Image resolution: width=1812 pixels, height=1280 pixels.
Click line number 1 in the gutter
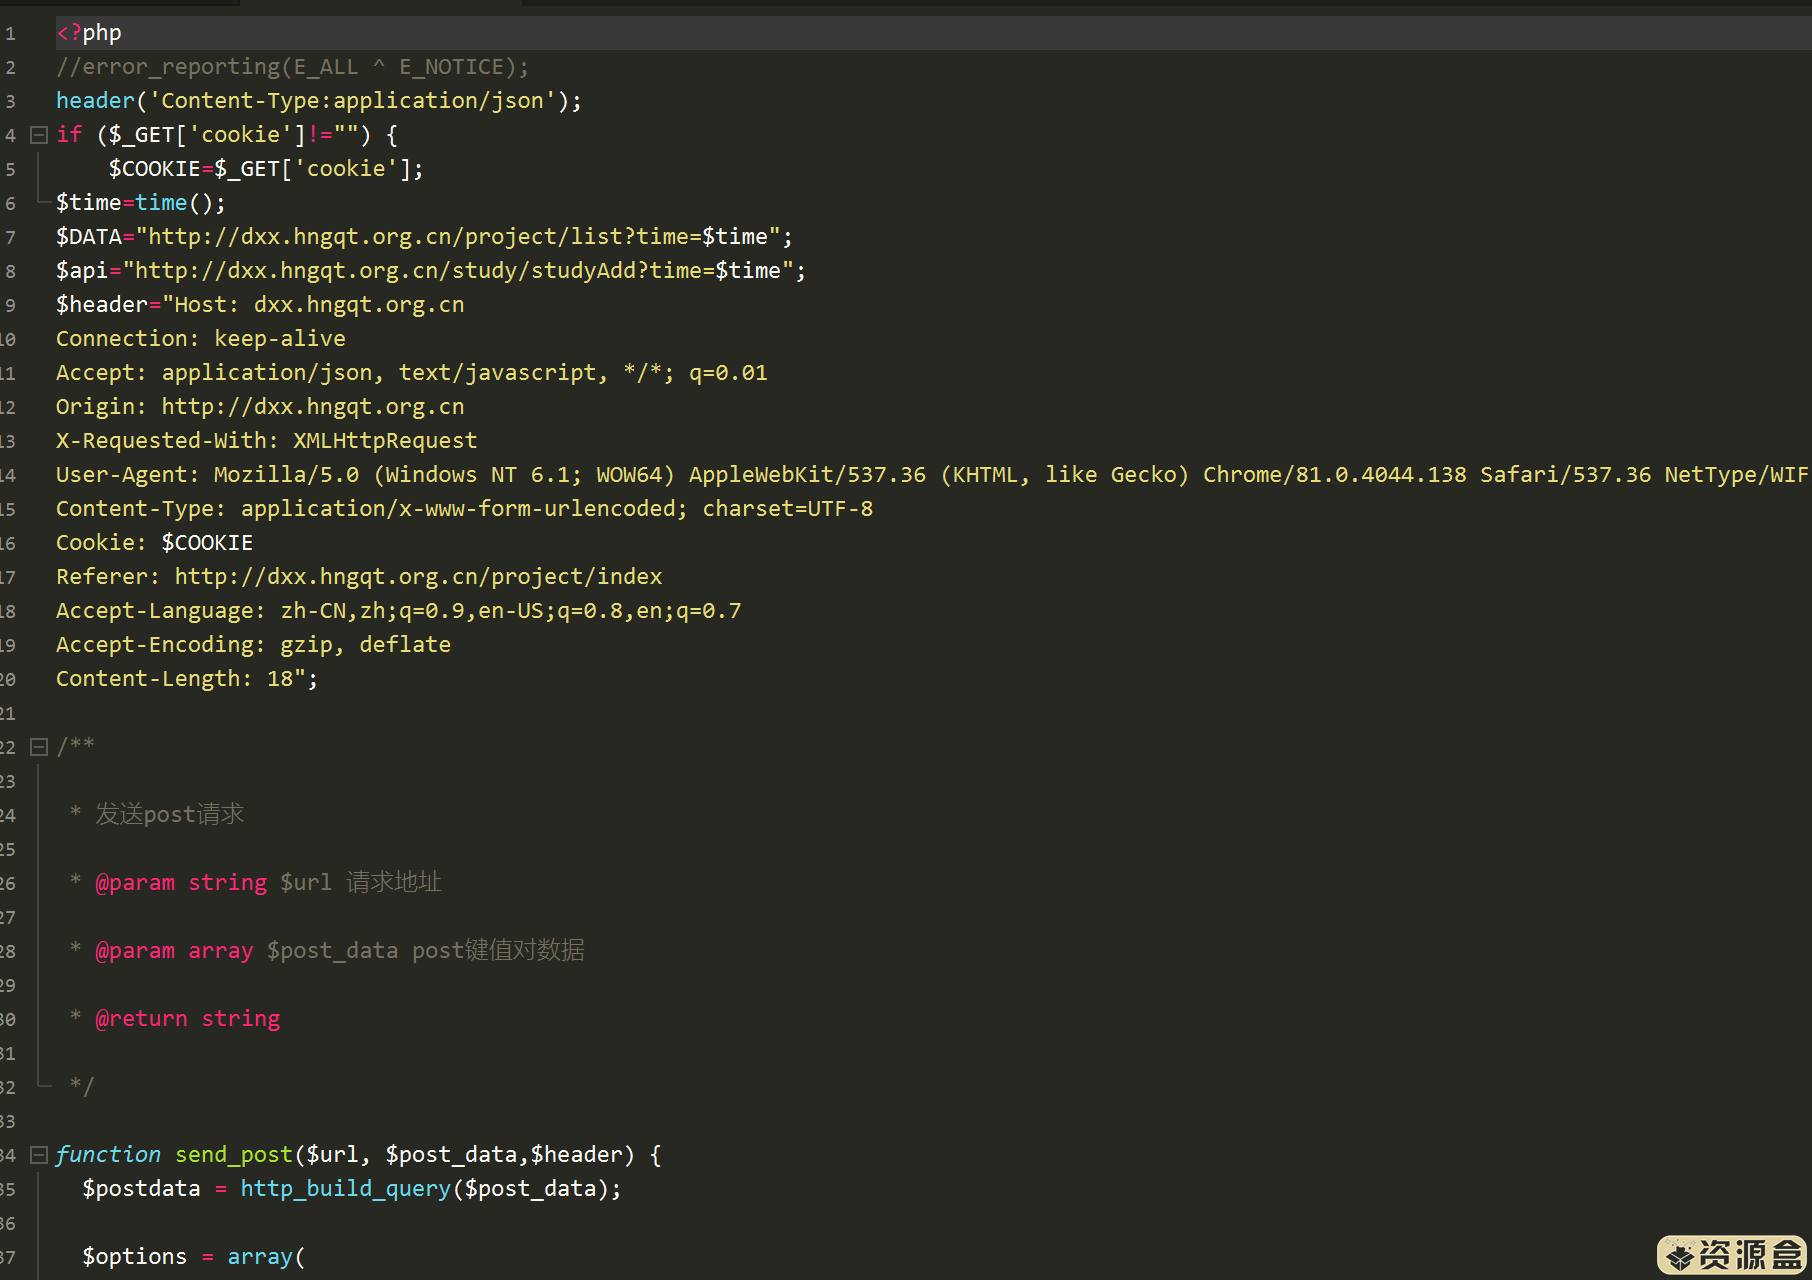point(10,33)
